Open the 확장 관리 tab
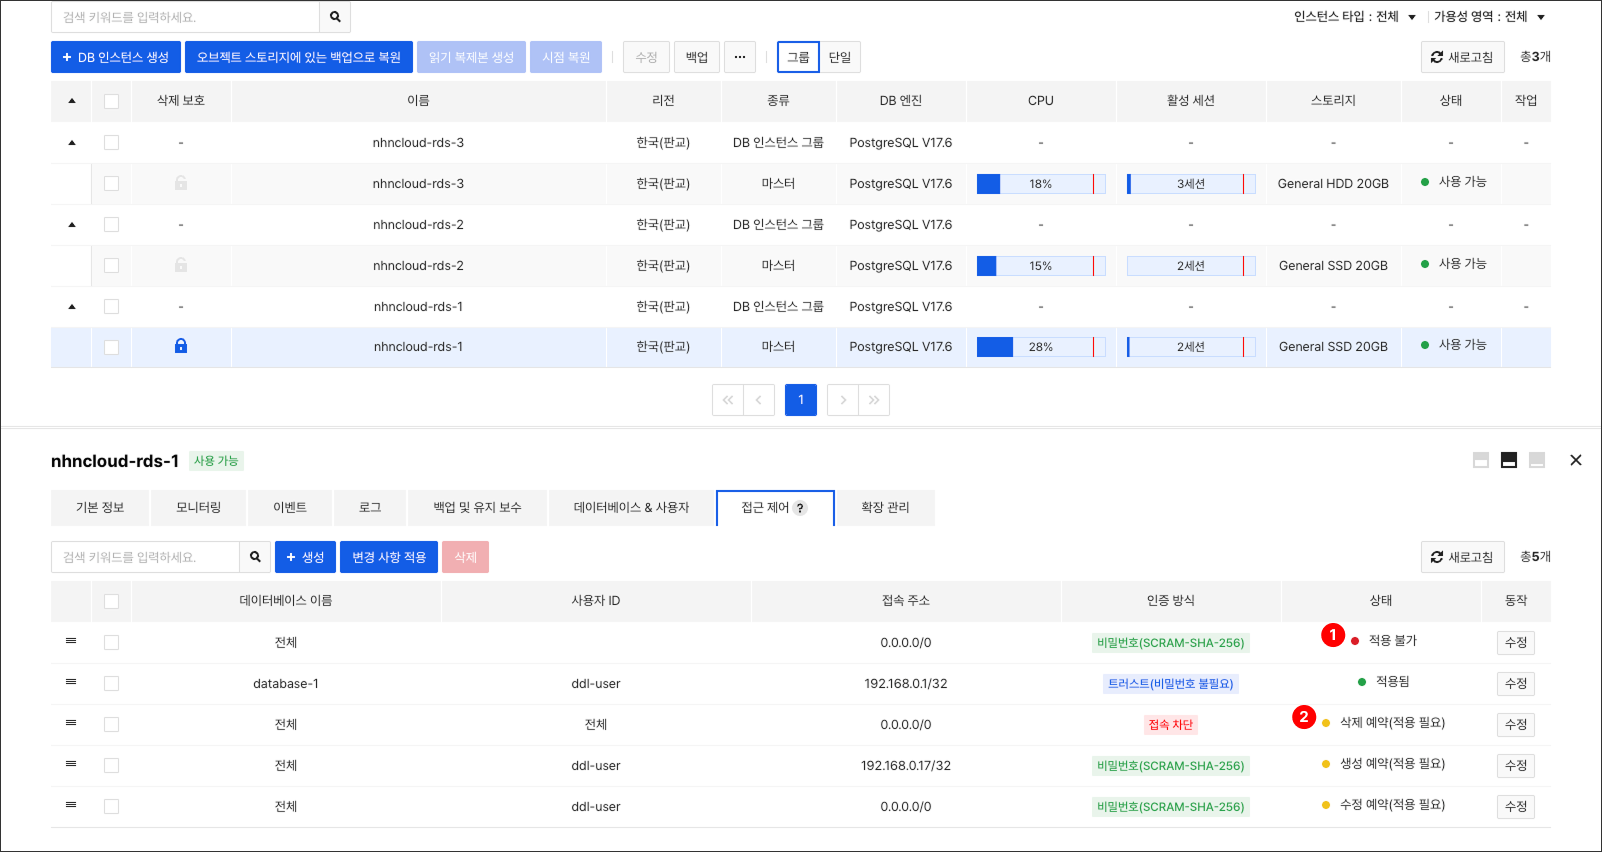The image size is (1602, 852). pos(886,508)
